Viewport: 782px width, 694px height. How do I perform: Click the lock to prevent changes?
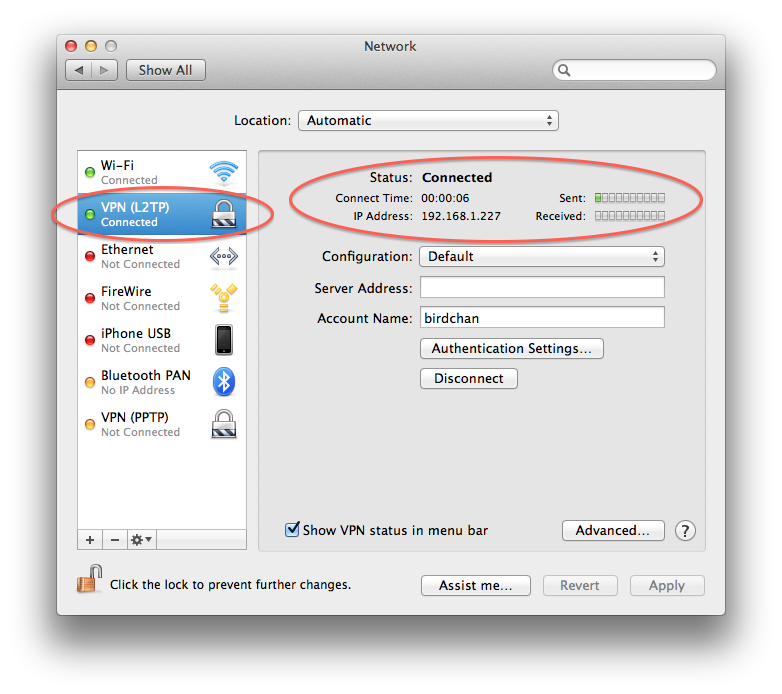tap(89, 579)
